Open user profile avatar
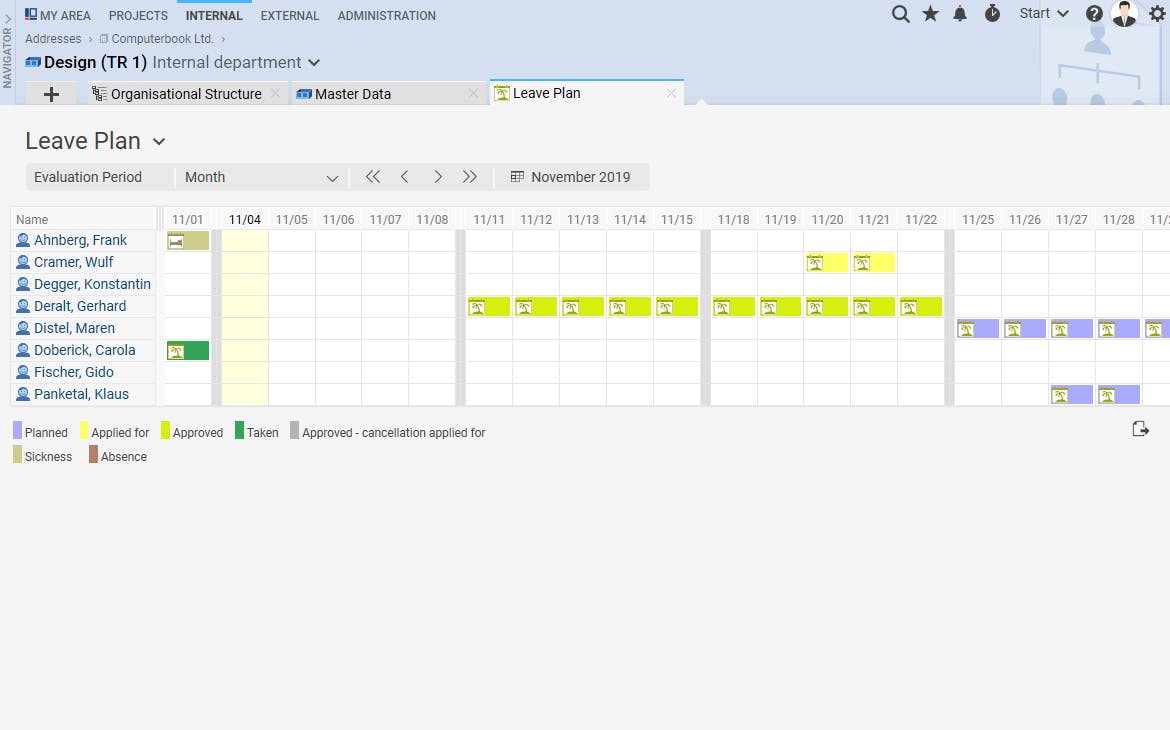Screen dimensions: 1170x730 pyautogui.click(x=1124, y=13)
